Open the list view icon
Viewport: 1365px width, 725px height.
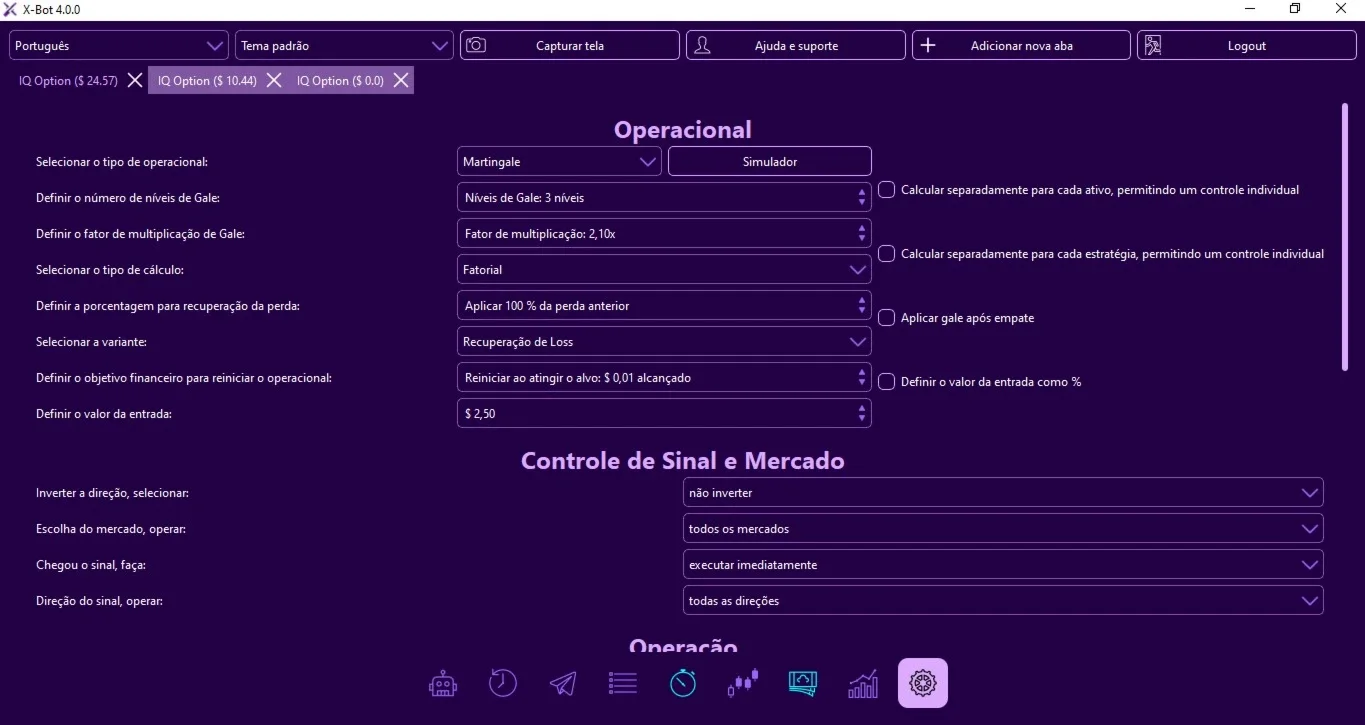click(x=623, y=683)
